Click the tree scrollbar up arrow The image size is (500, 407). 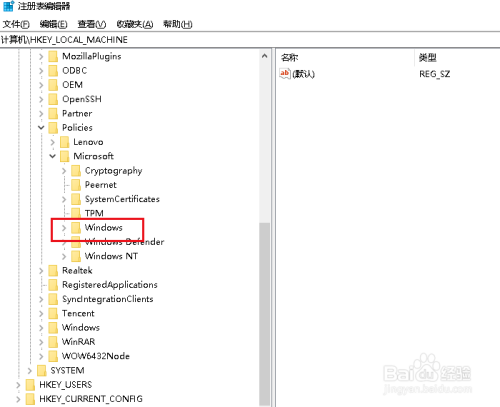click(x=265, y=56)
